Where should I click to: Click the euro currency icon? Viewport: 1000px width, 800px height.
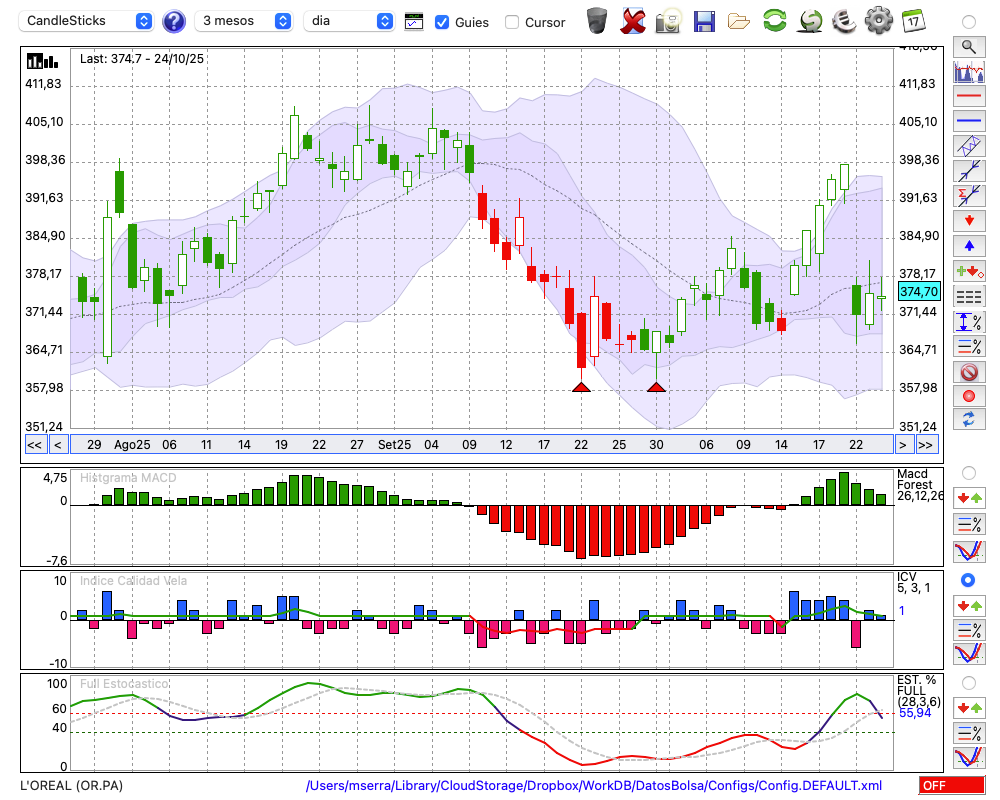click(x=844, y=21)
